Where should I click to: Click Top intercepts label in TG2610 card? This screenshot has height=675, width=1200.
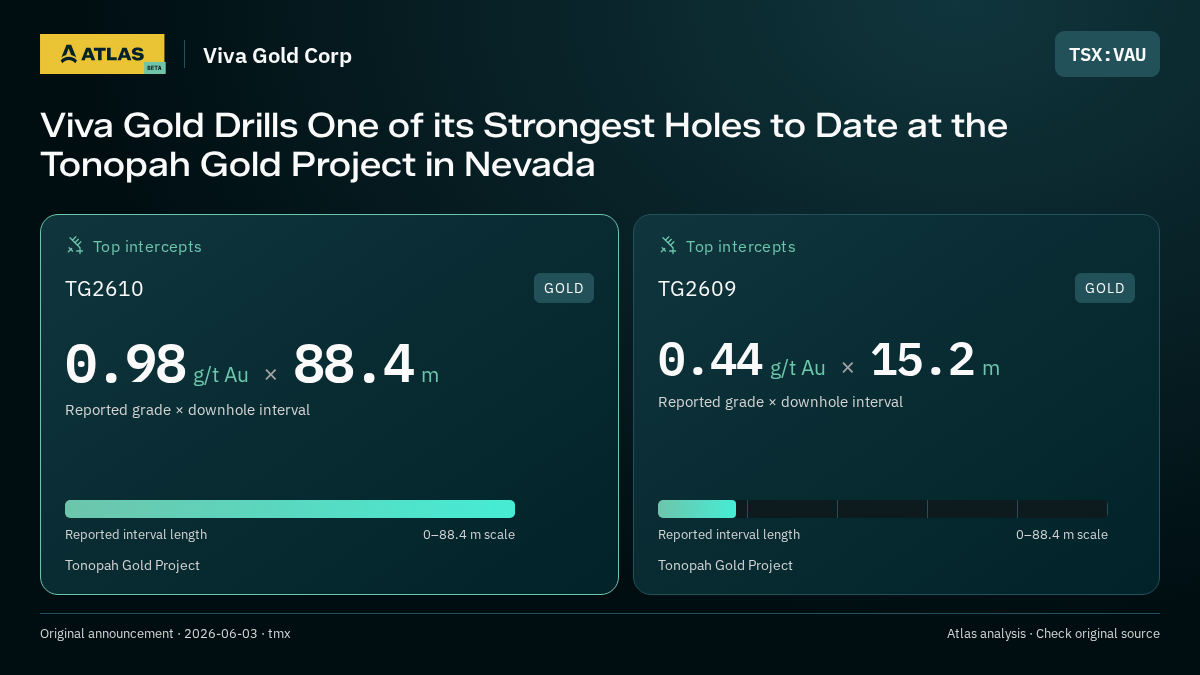(147, 246)
